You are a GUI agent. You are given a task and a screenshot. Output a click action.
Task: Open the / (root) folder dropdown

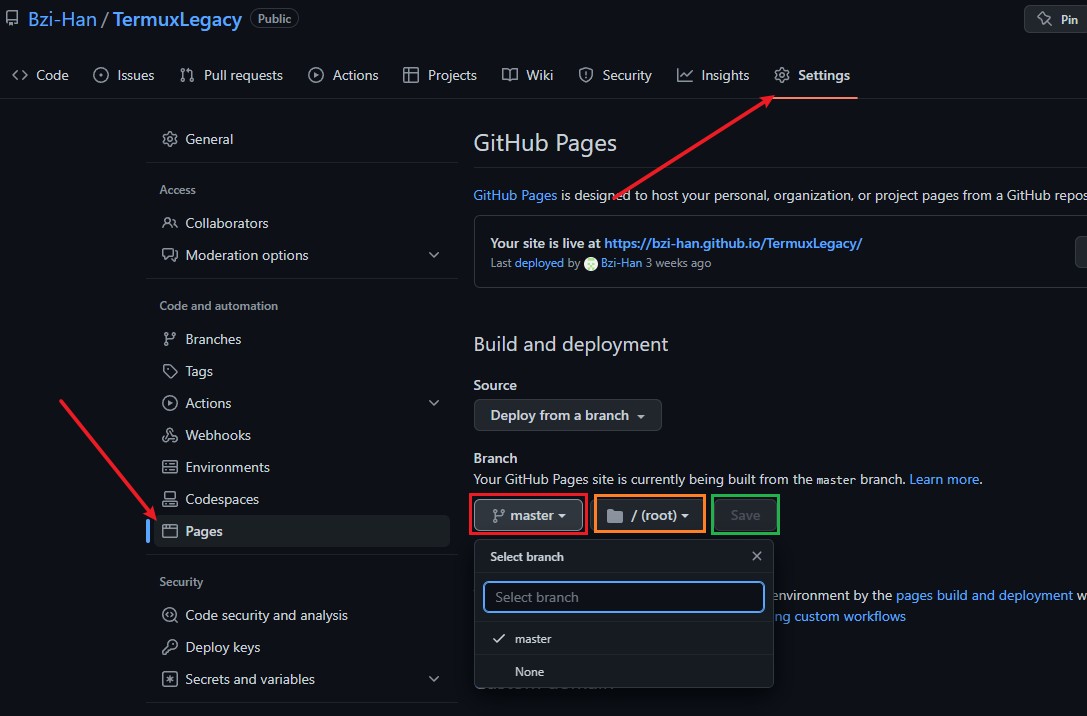point(650,515)
